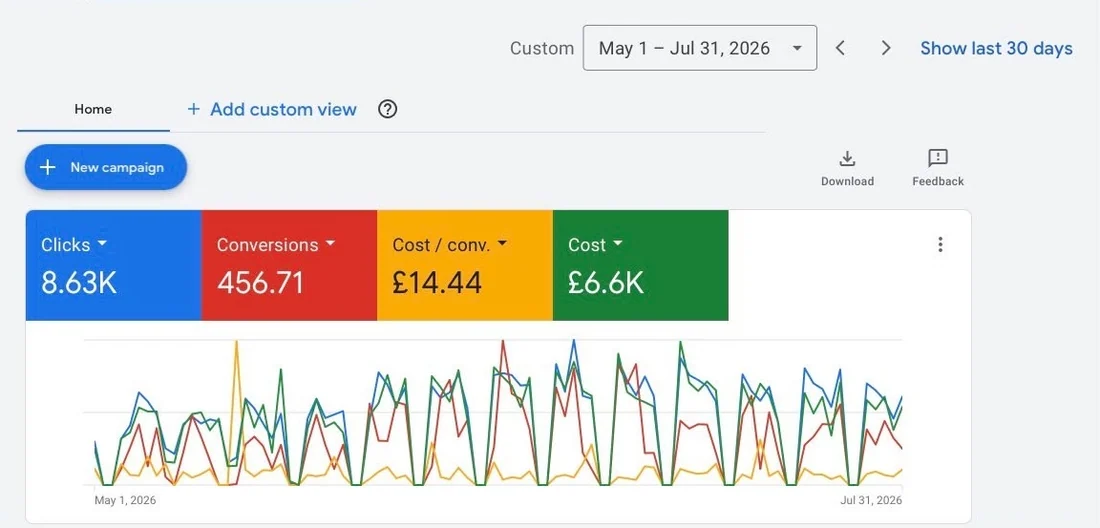Create a New campaign
The image size is (1100, 528).
[x=106, y=167]
